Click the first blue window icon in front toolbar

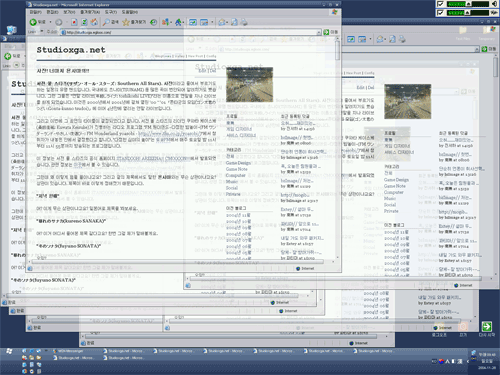[193, 22]
